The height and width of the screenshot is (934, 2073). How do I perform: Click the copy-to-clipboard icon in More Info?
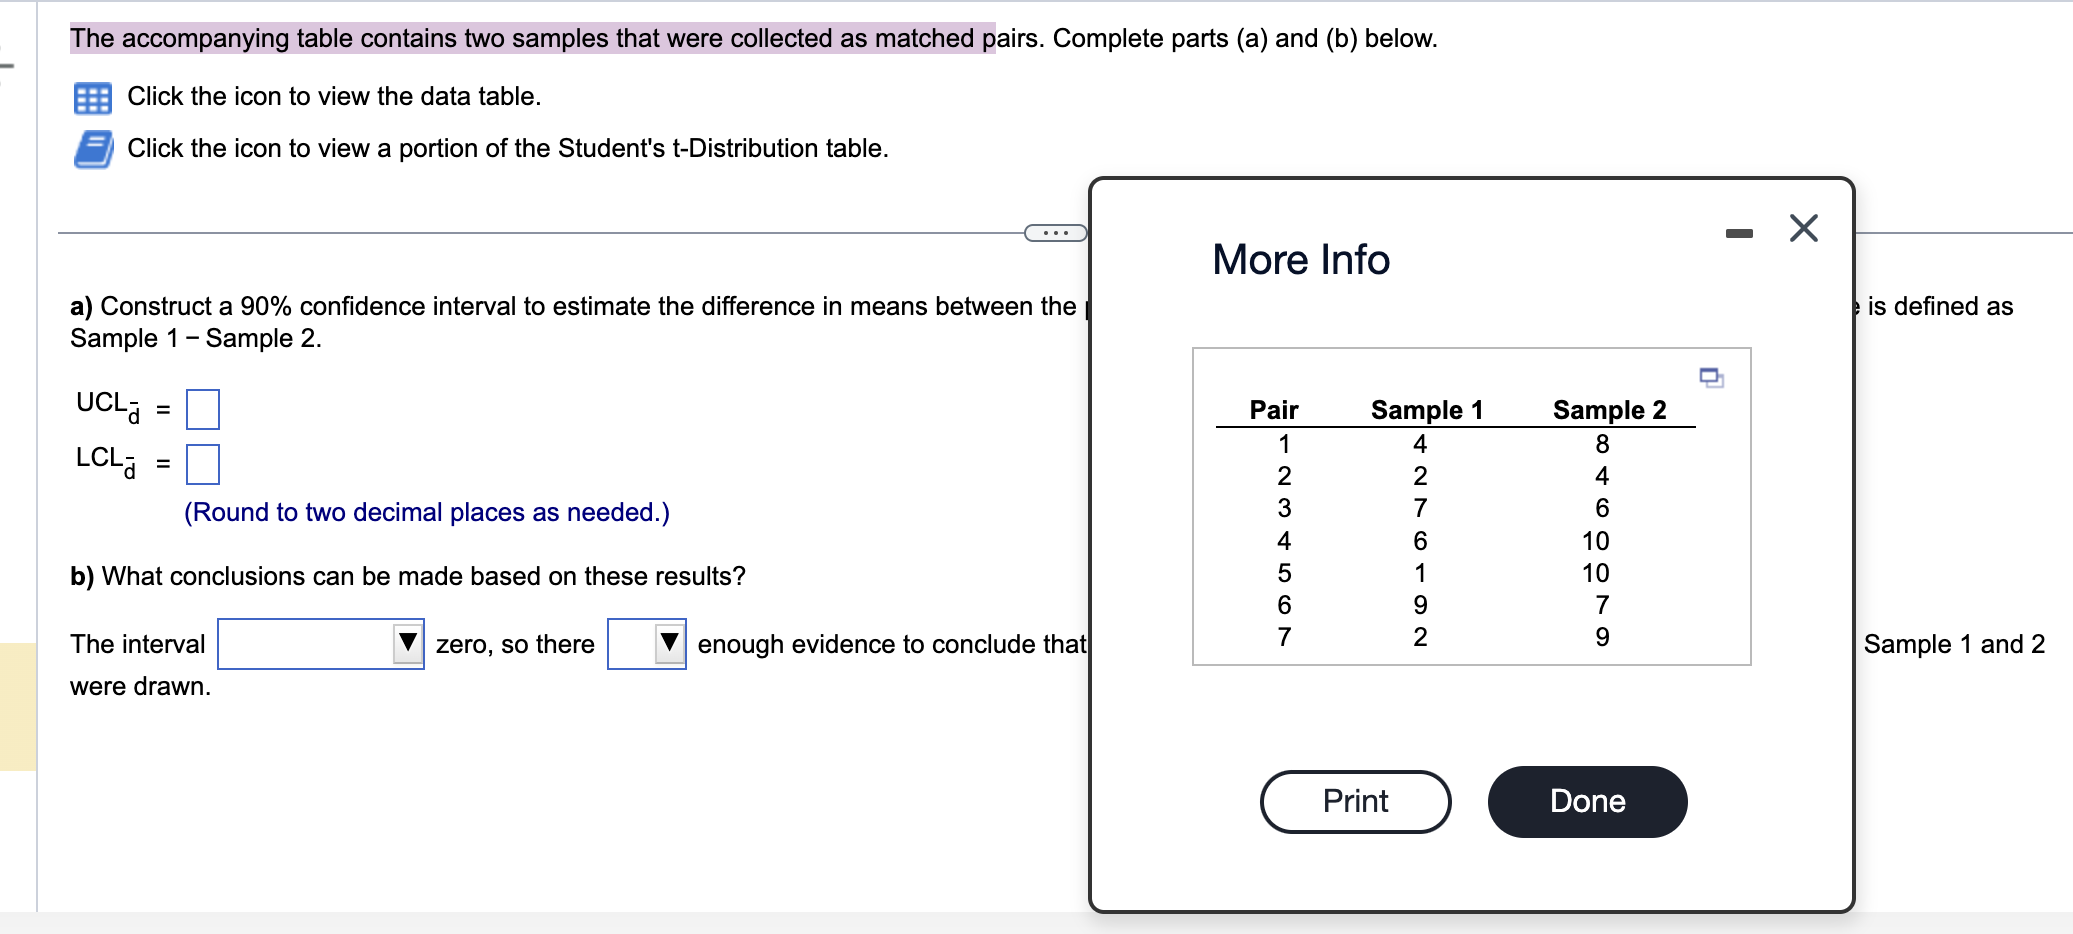pyautogui.click(x=1710, y=376)
